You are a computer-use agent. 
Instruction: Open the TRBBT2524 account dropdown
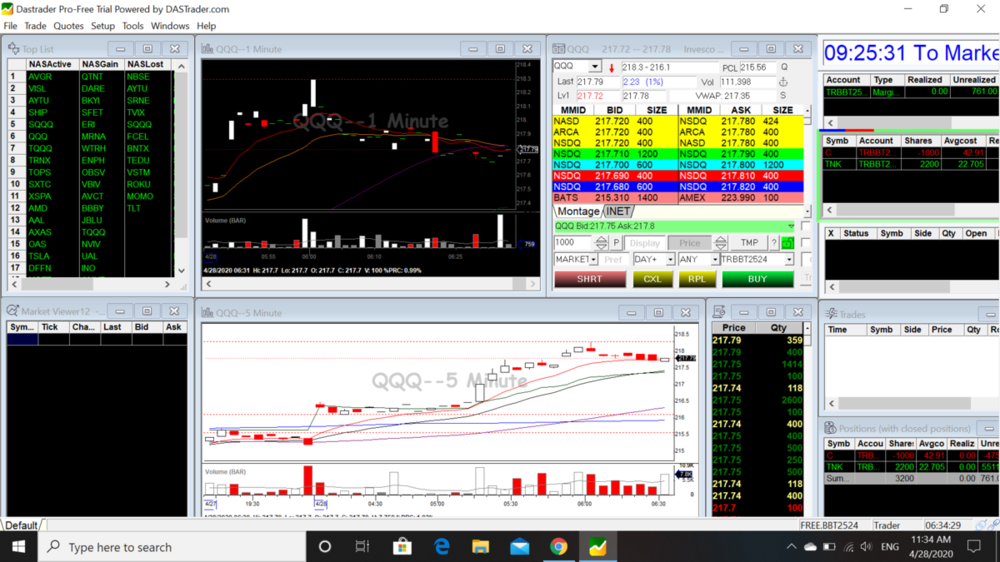point(788,260)
